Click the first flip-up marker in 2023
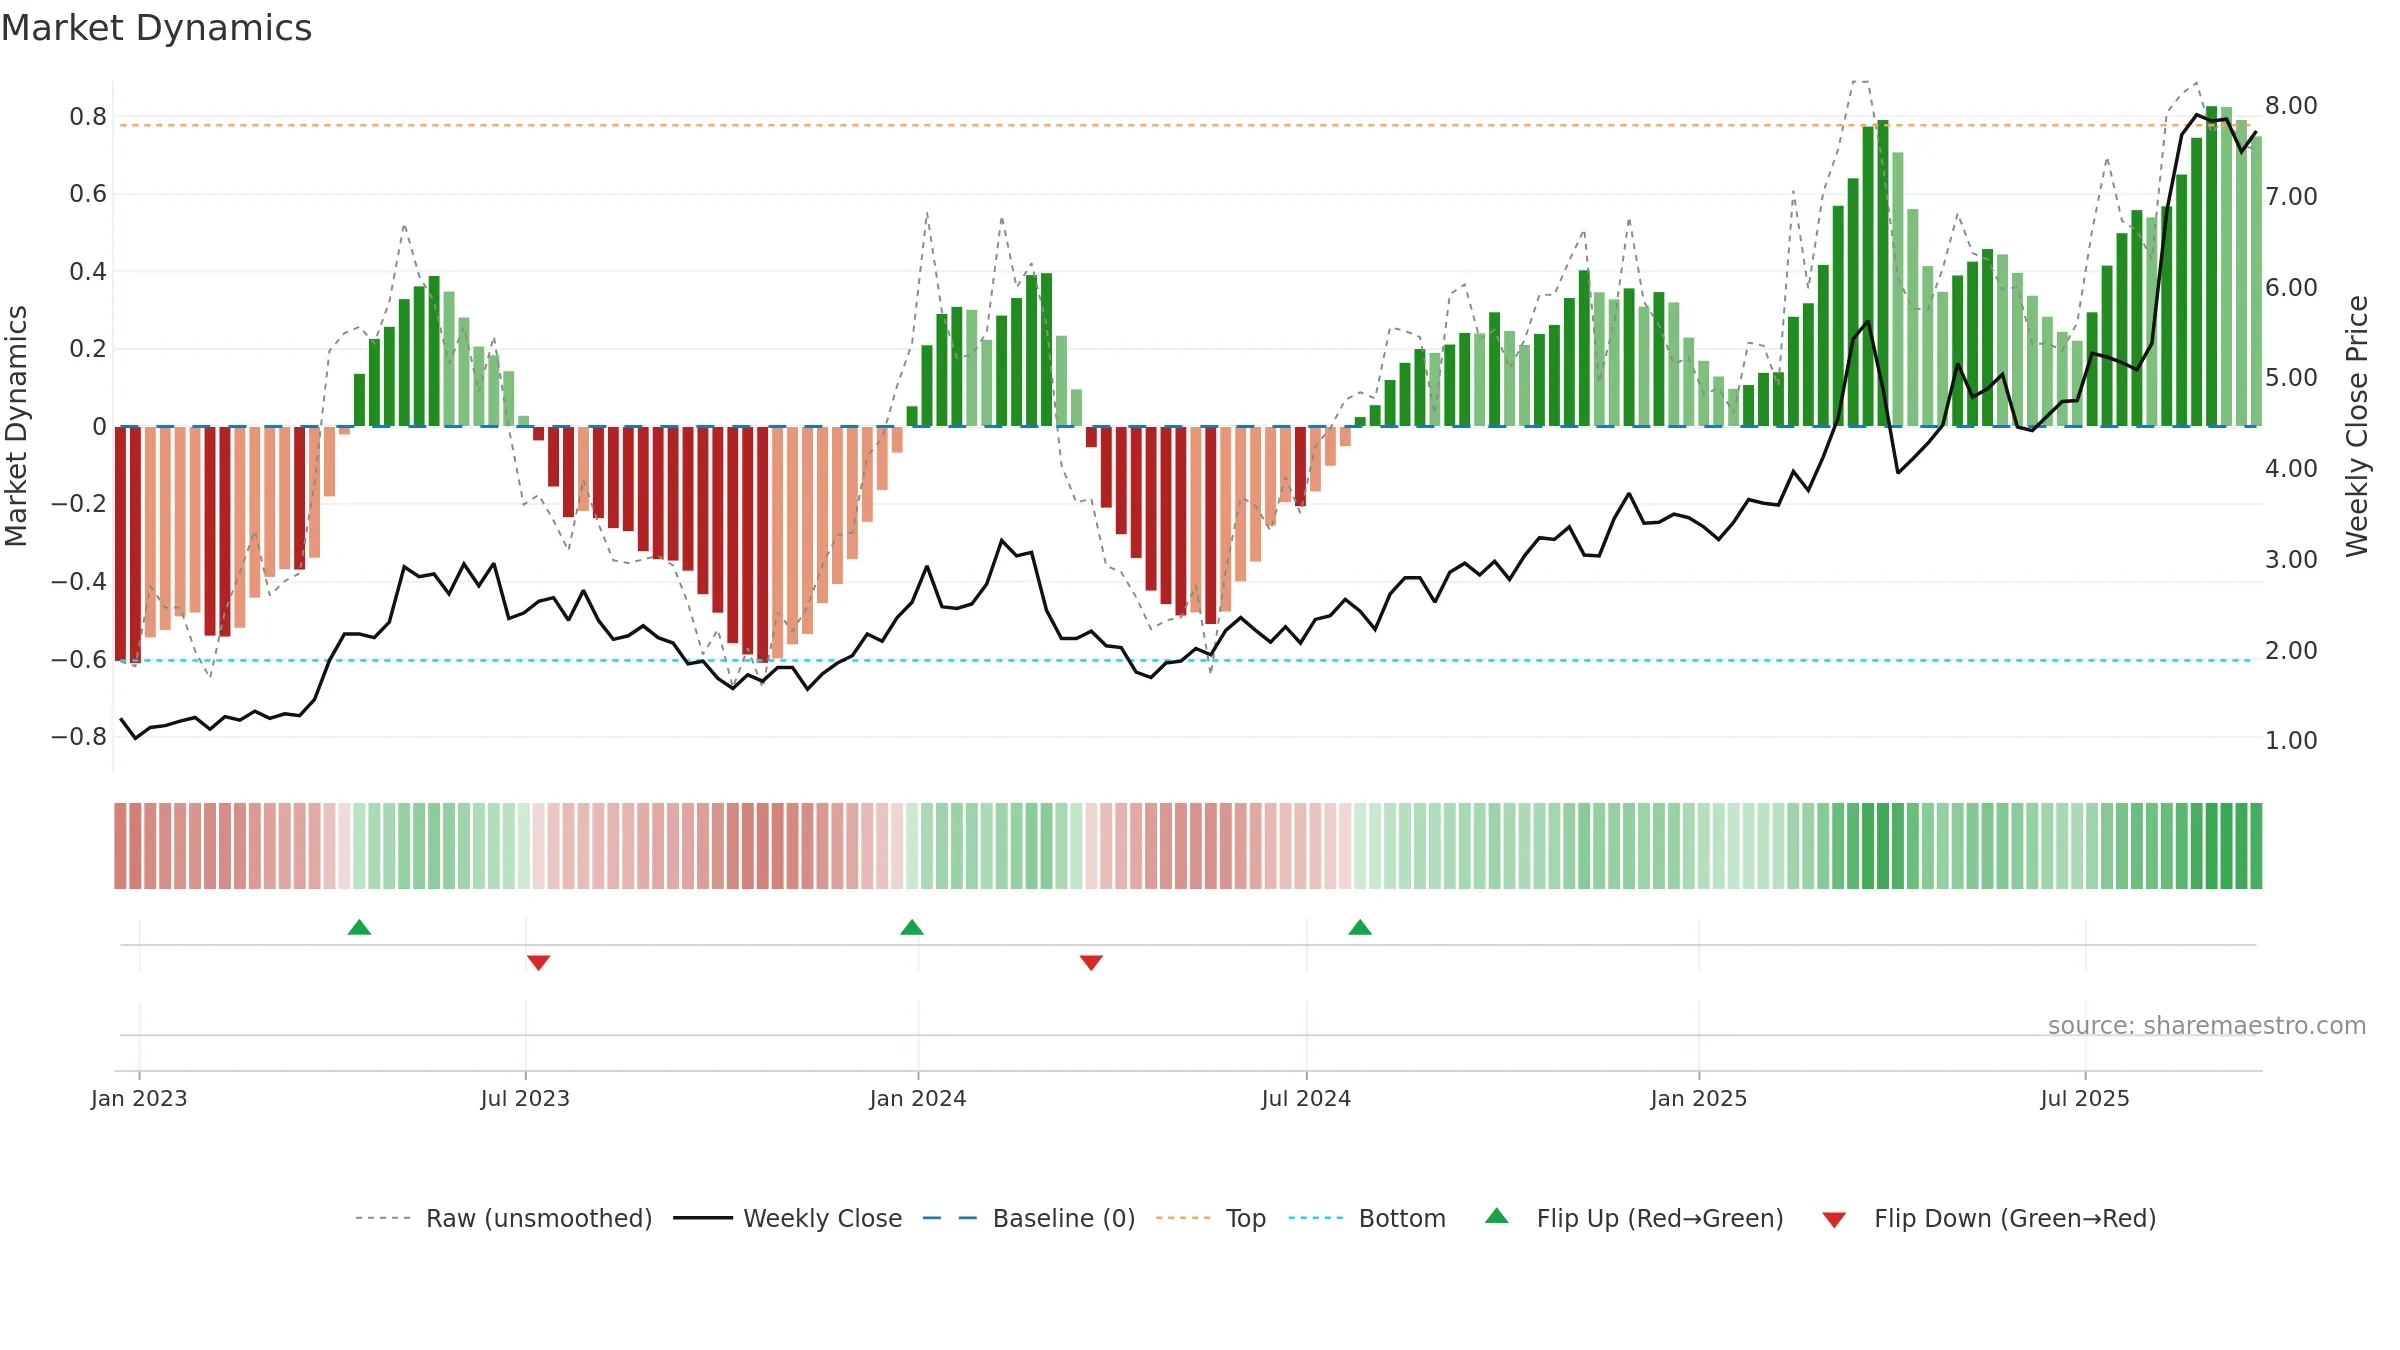This screenshot has width=2400, height=1350. pyautogui.click(x=359, y=927)
